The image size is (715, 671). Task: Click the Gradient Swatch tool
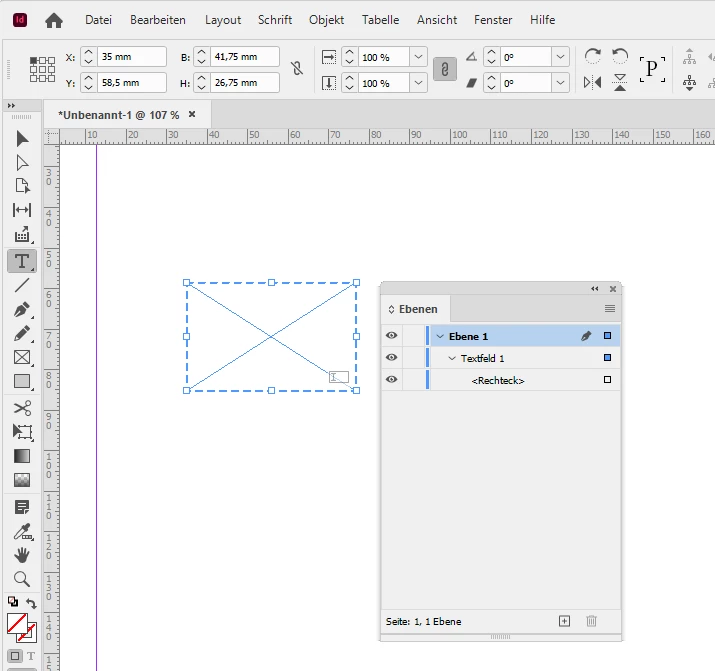click(x=22, y=456)
